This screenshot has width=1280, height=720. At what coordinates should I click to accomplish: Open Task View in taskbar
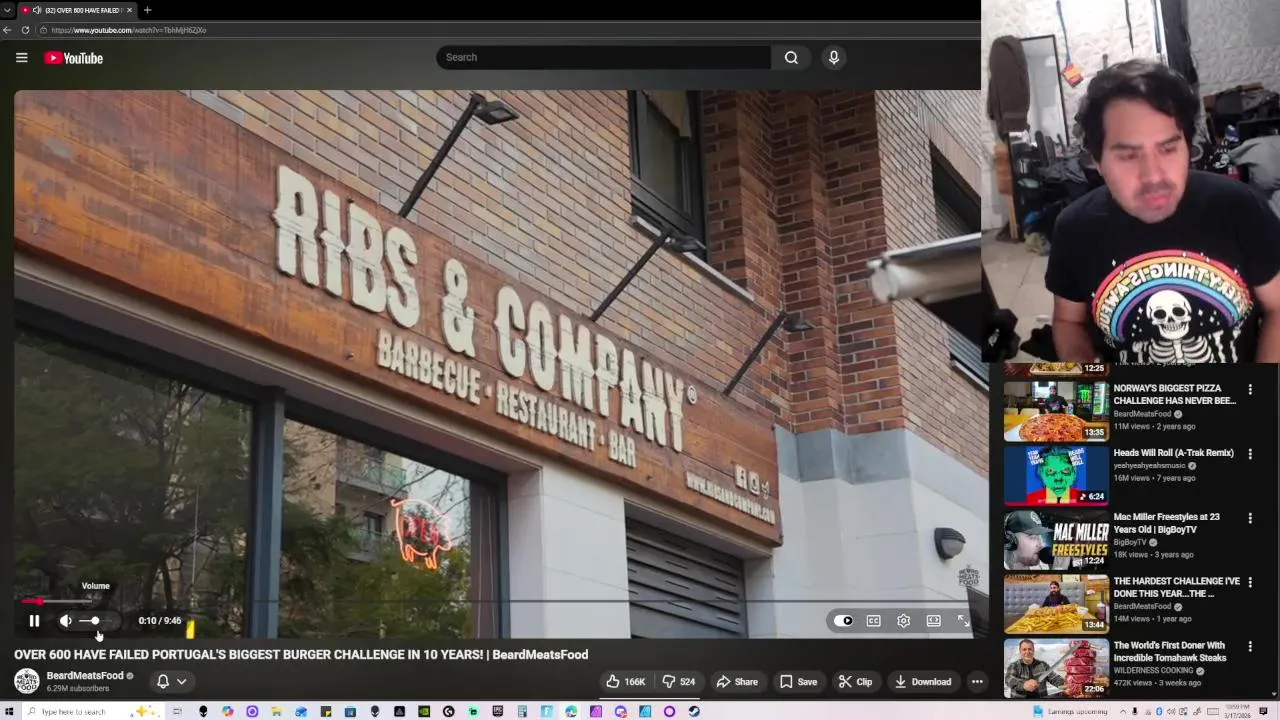tap(178, 712)
